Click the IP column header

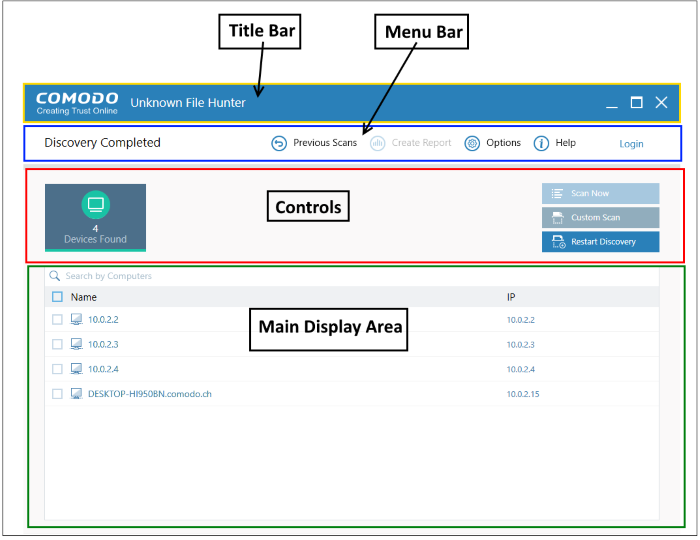511,297
